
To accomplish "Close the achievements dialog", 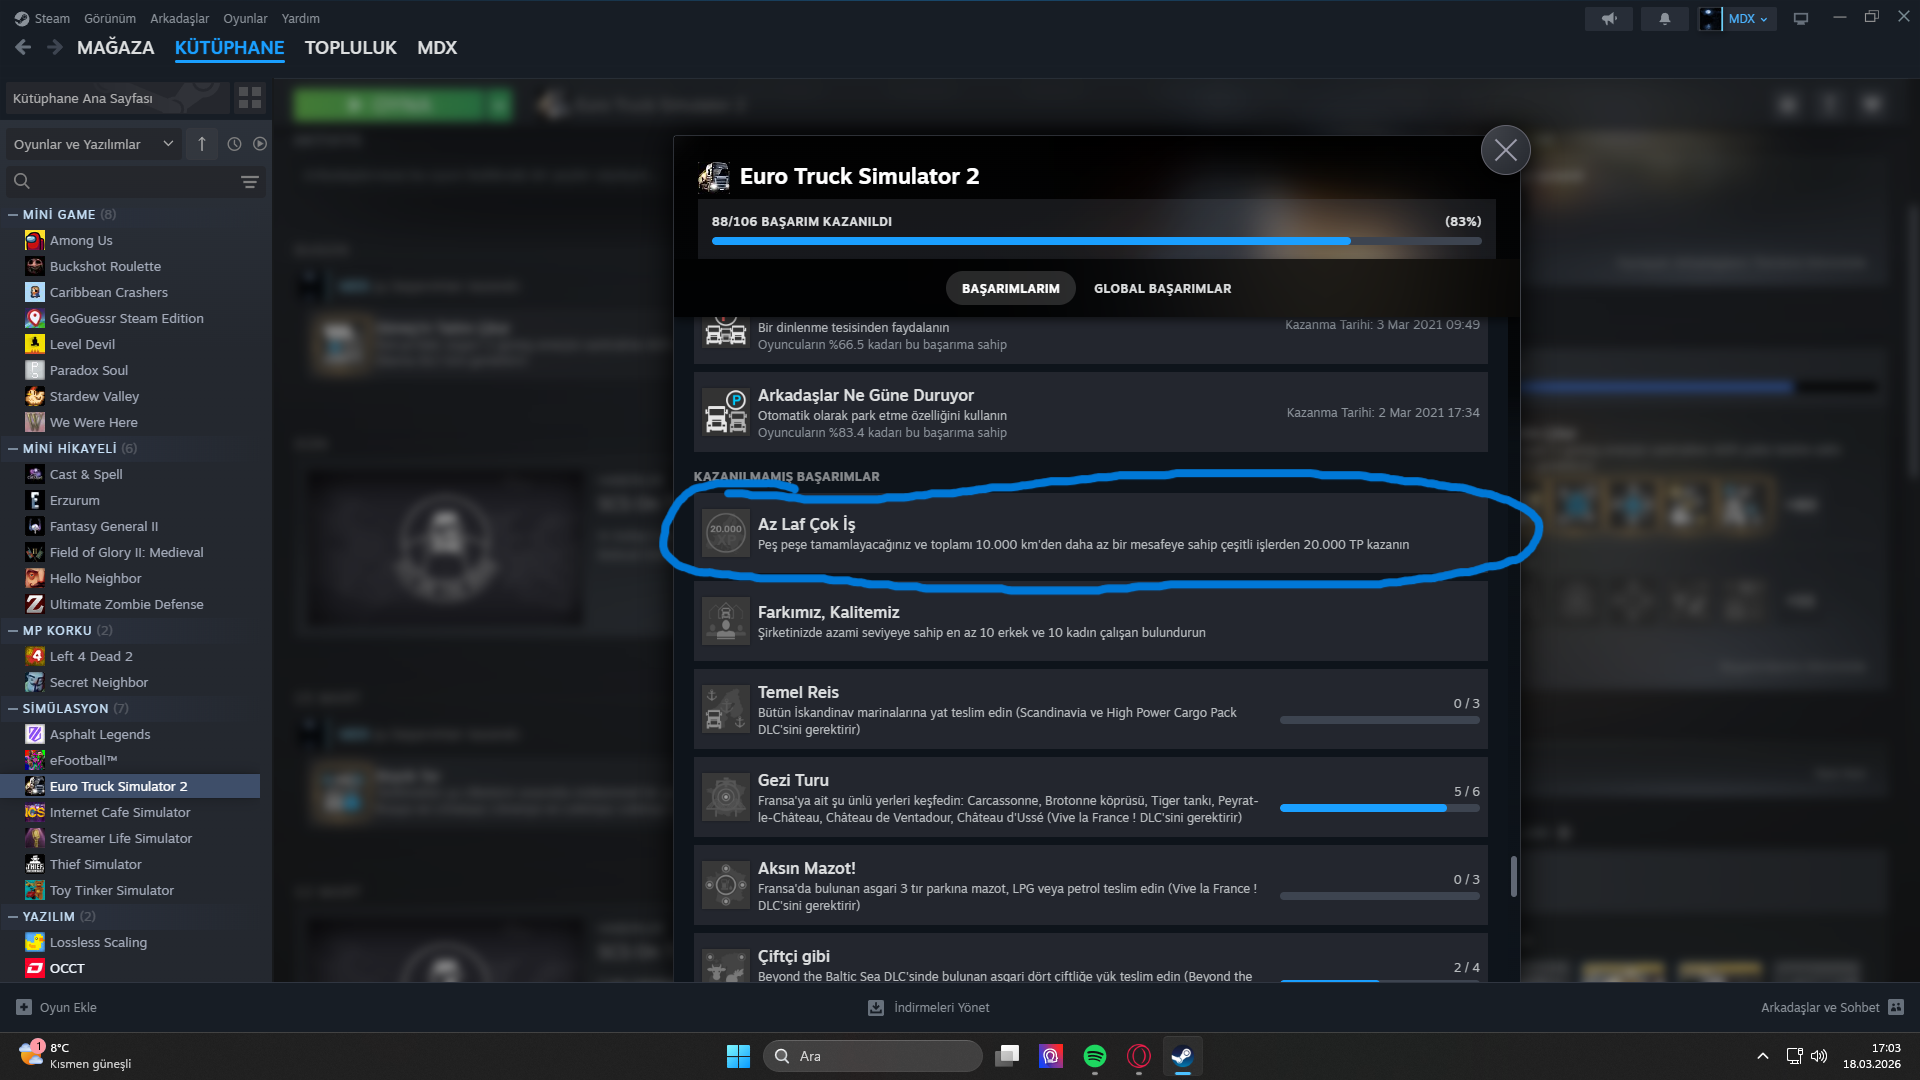I will click(1506, 150).
